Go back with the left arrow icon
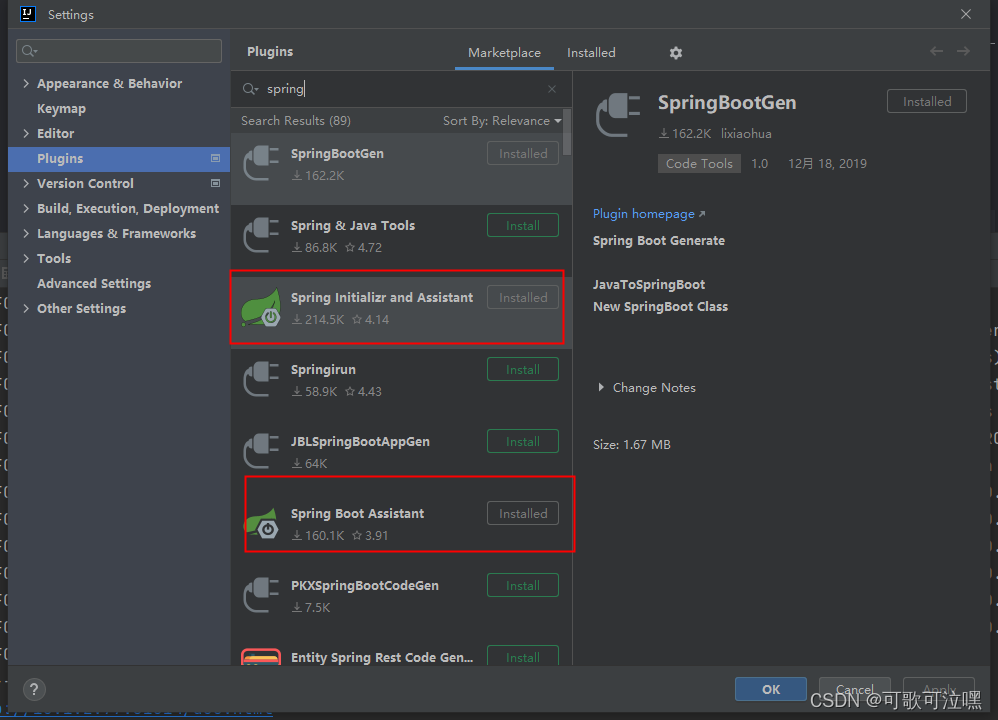The height and width of the screenshot is (720, 998). pyautogui.click(x=936, y=52)
